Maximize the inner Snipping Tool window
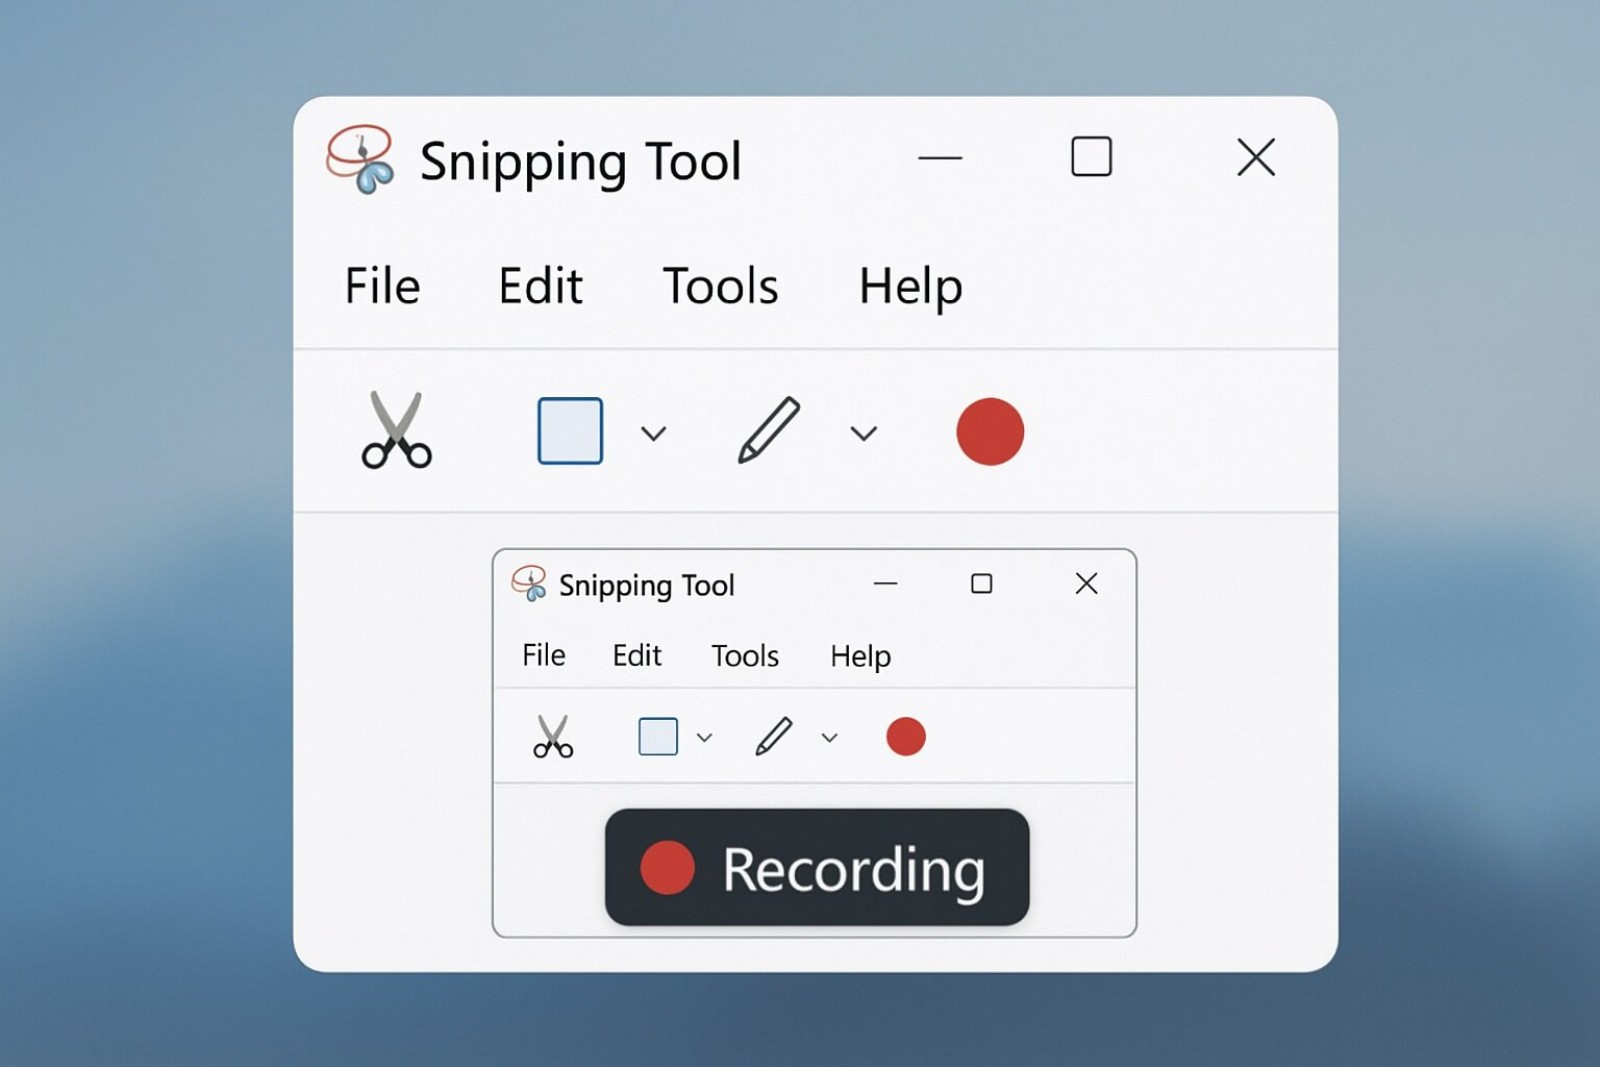The width and height of the screenshot is (1600, 1067). [x=982, y=583]
